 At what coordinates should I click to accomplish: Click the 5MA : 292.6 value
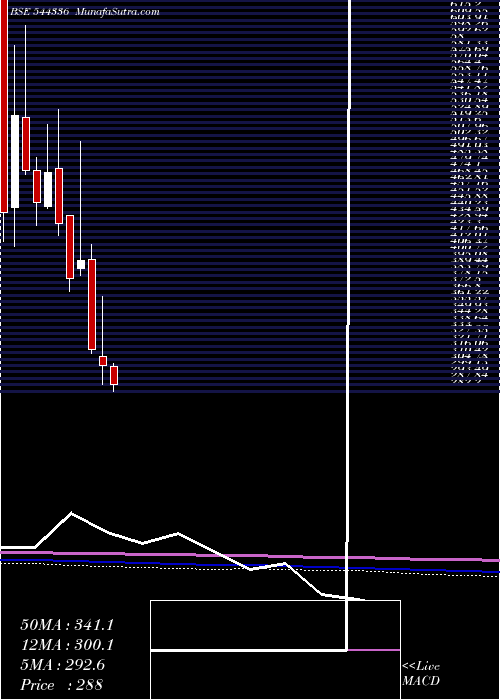click(62, 665)
